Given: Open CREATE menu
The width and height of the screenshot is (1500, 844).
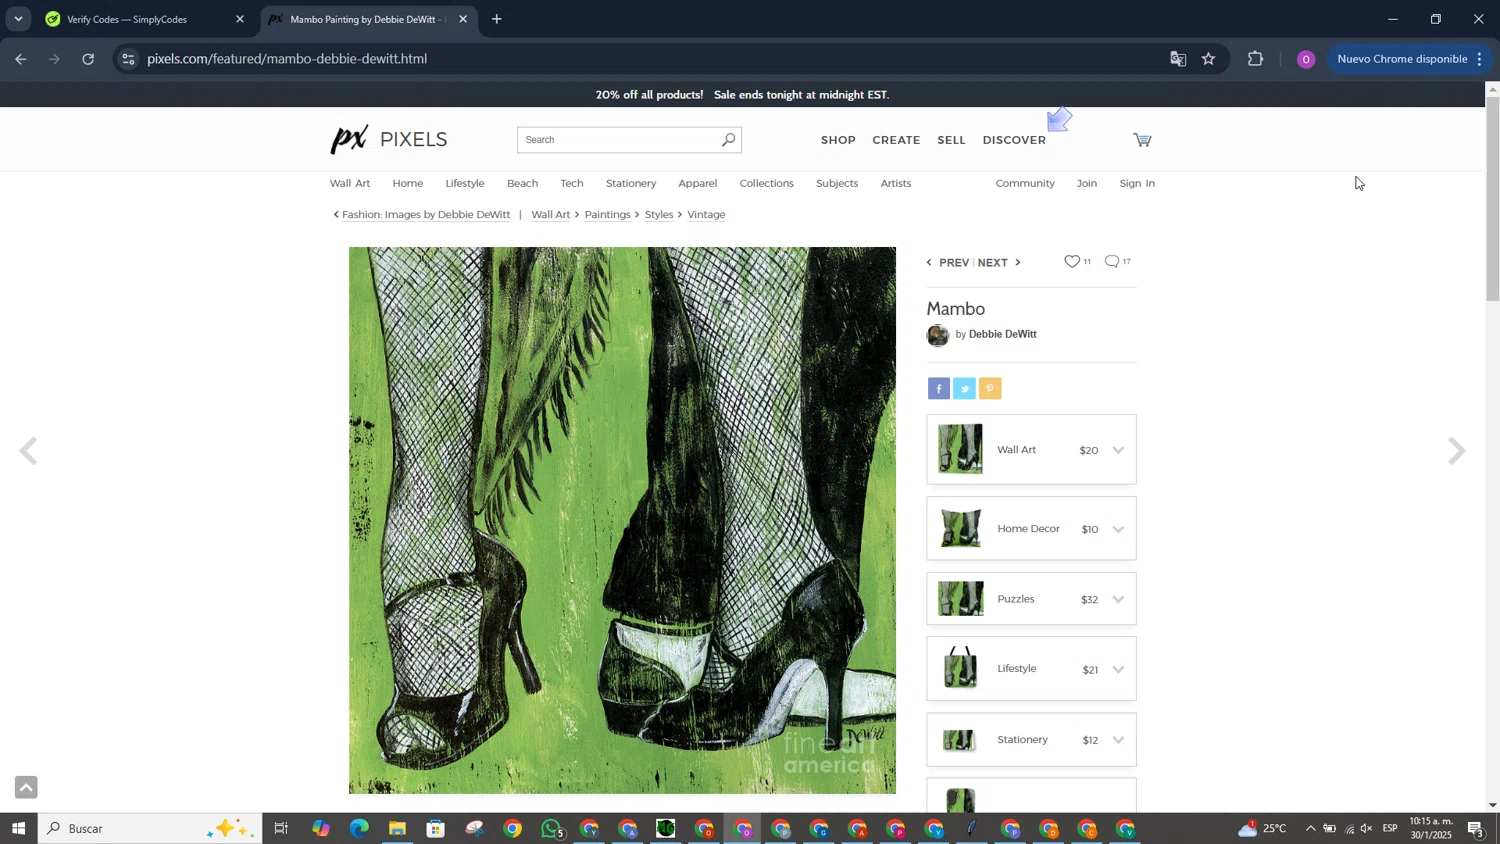Looking at the screenshot, I should tap(896, 140).
